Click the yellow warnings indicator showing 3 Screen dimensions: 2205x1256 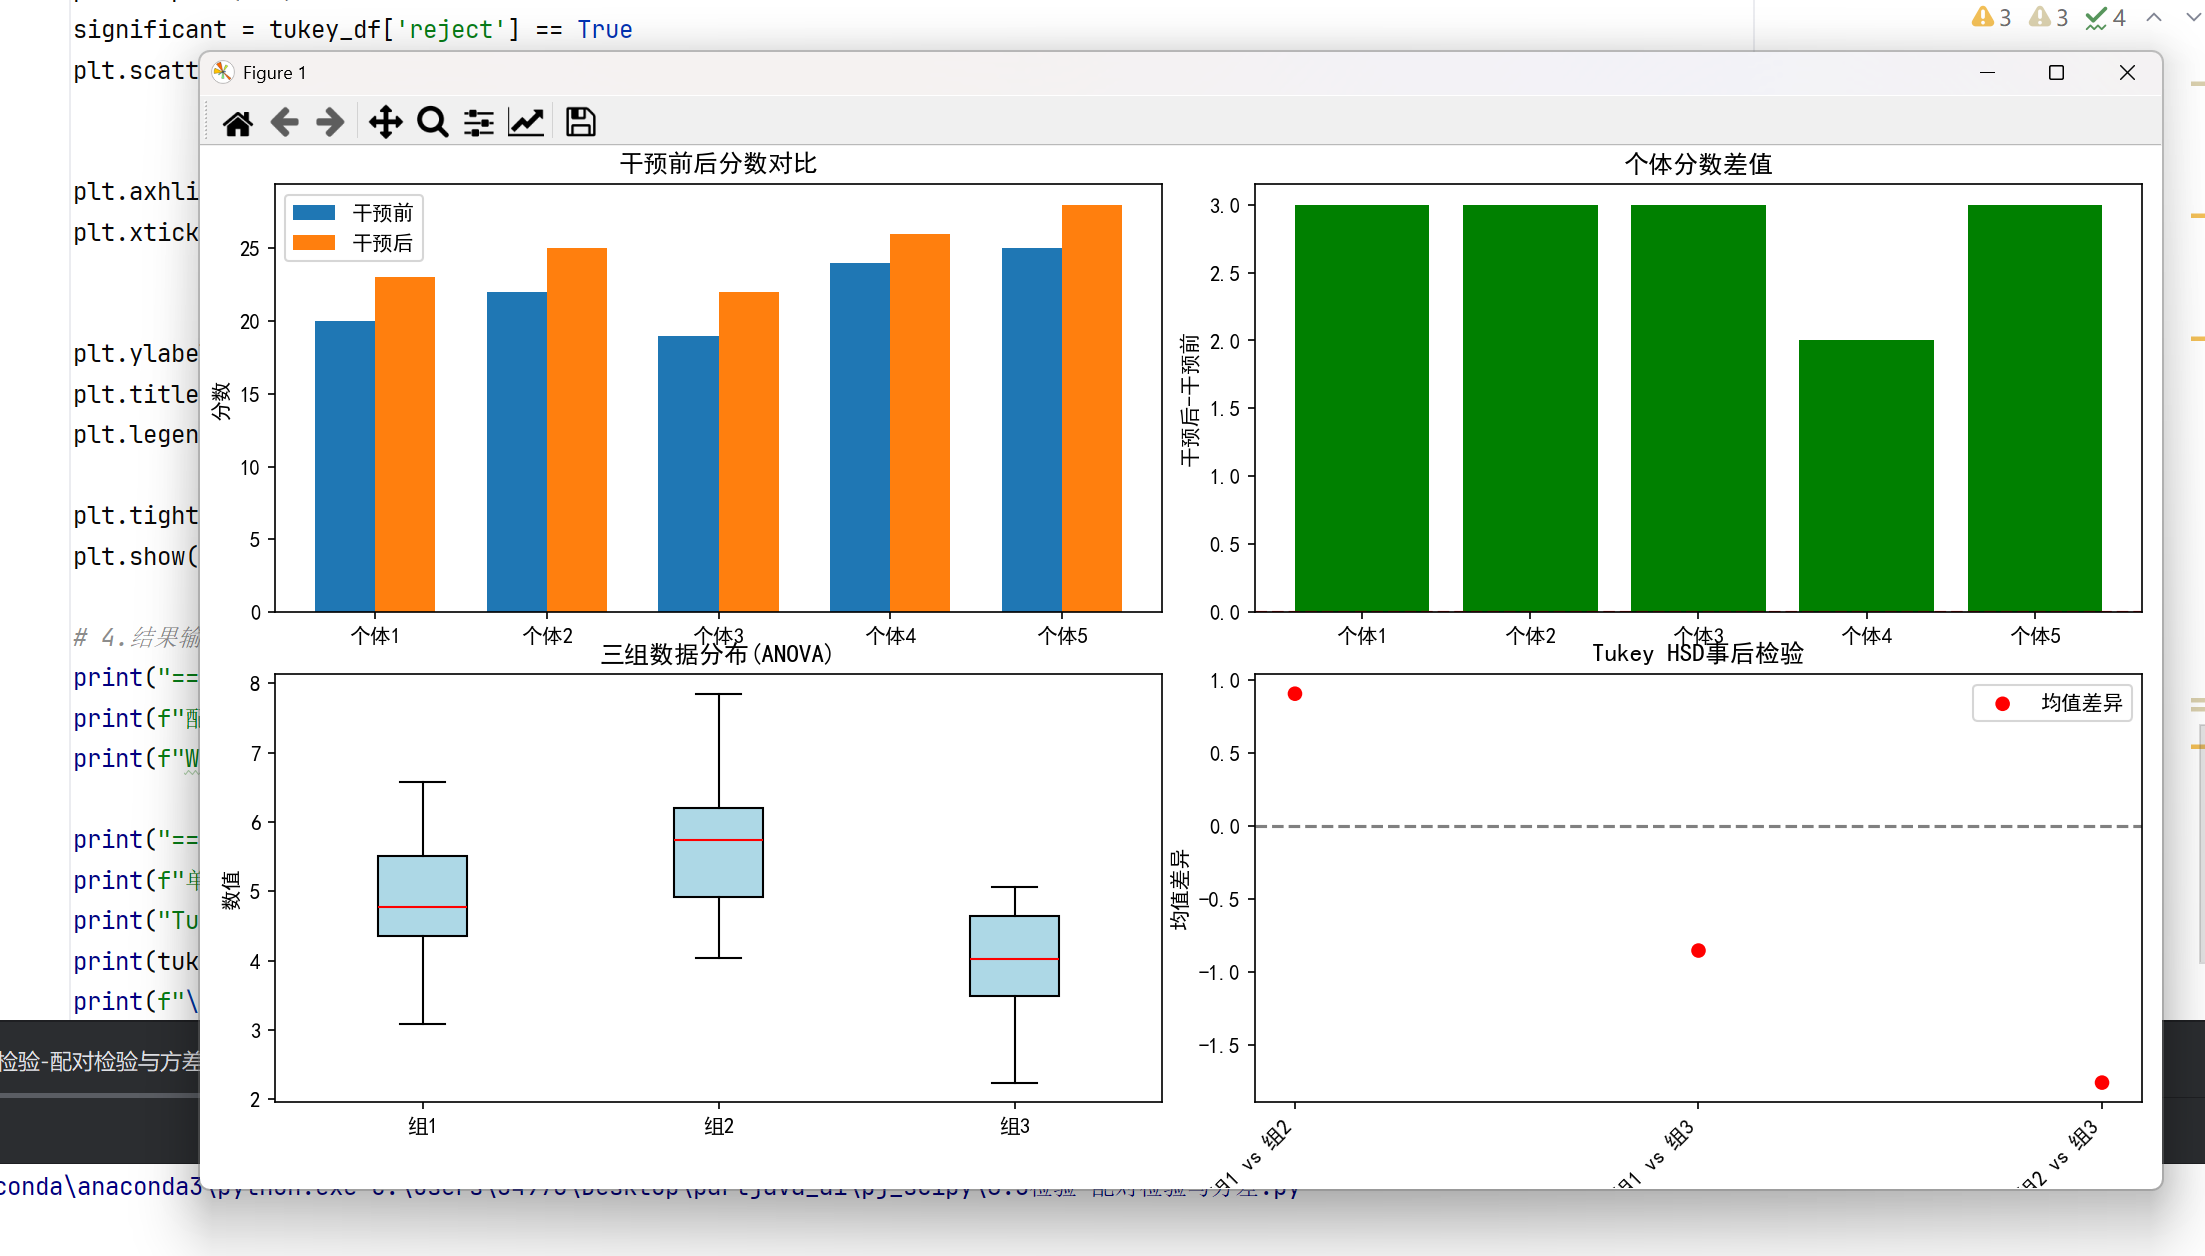1991,18
